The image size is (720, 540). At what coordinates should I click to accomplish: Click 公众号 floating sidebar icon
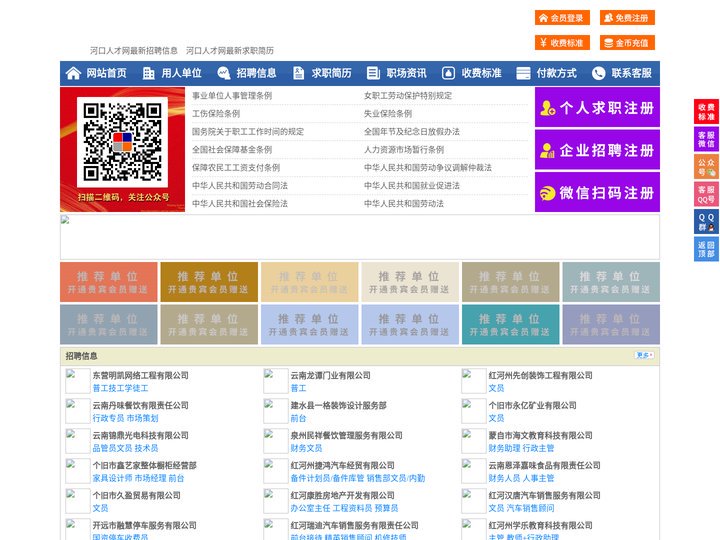tap(706, 167)
